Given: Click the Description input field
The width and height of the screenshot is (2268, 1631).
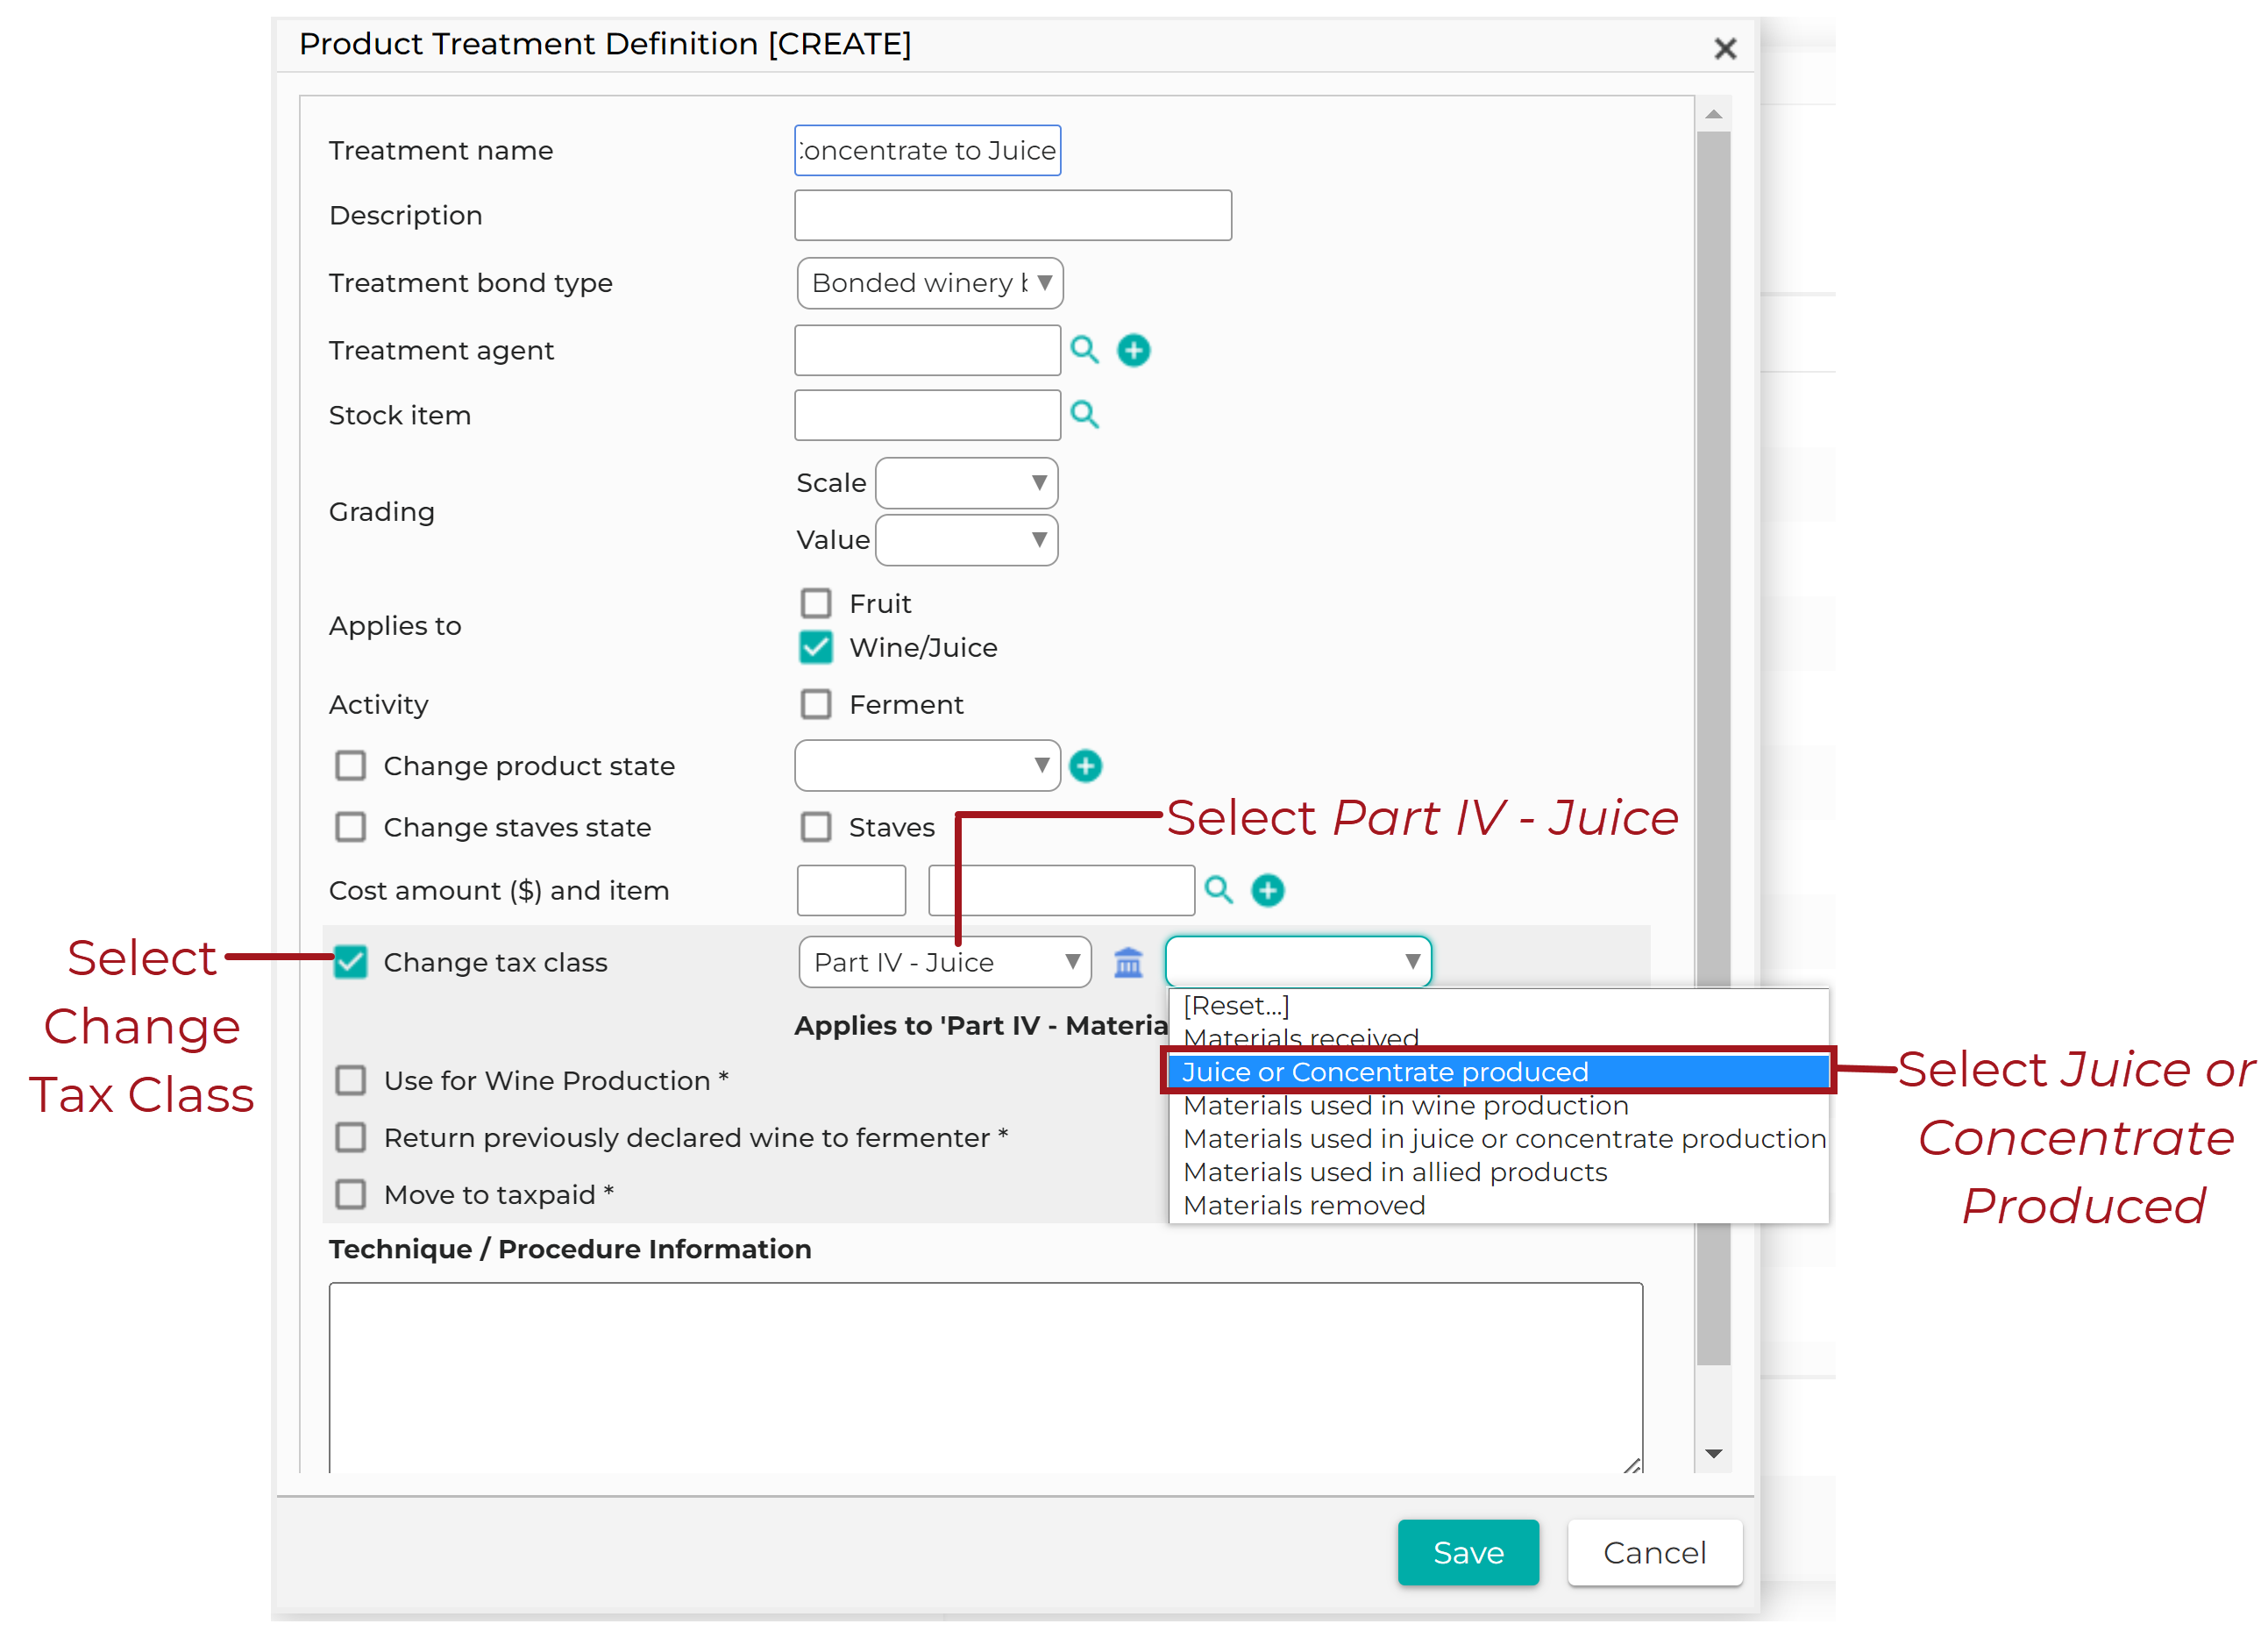Looking at the screenshot, I should (x=1013, y=215).
